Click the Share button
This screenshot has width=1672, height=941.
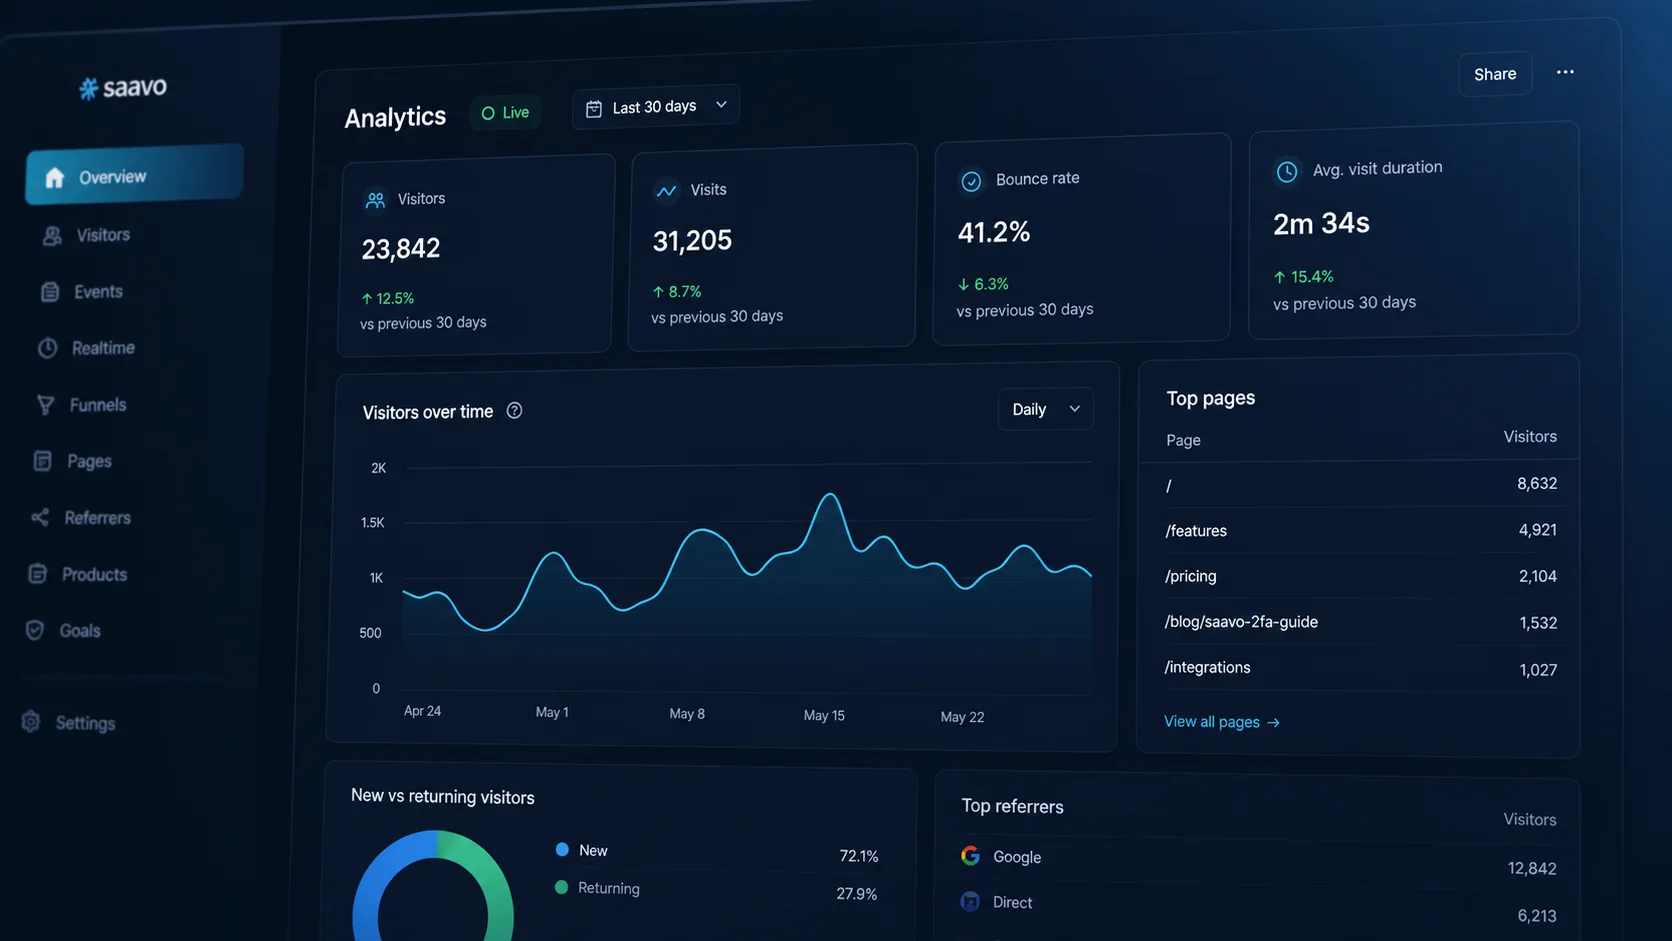[x=1495, y=74]
